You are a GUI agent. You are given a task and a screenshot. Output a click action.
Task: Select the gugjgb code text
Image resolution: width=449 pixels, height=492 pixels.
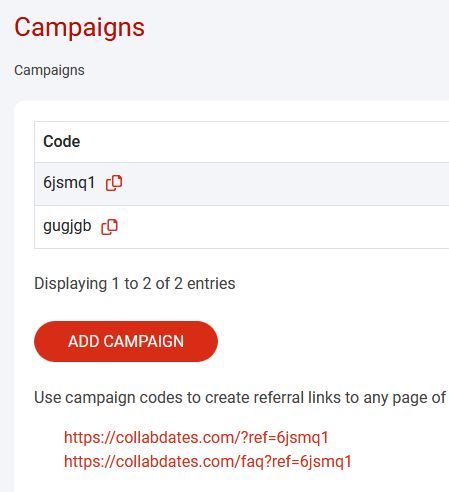point(67,227)
